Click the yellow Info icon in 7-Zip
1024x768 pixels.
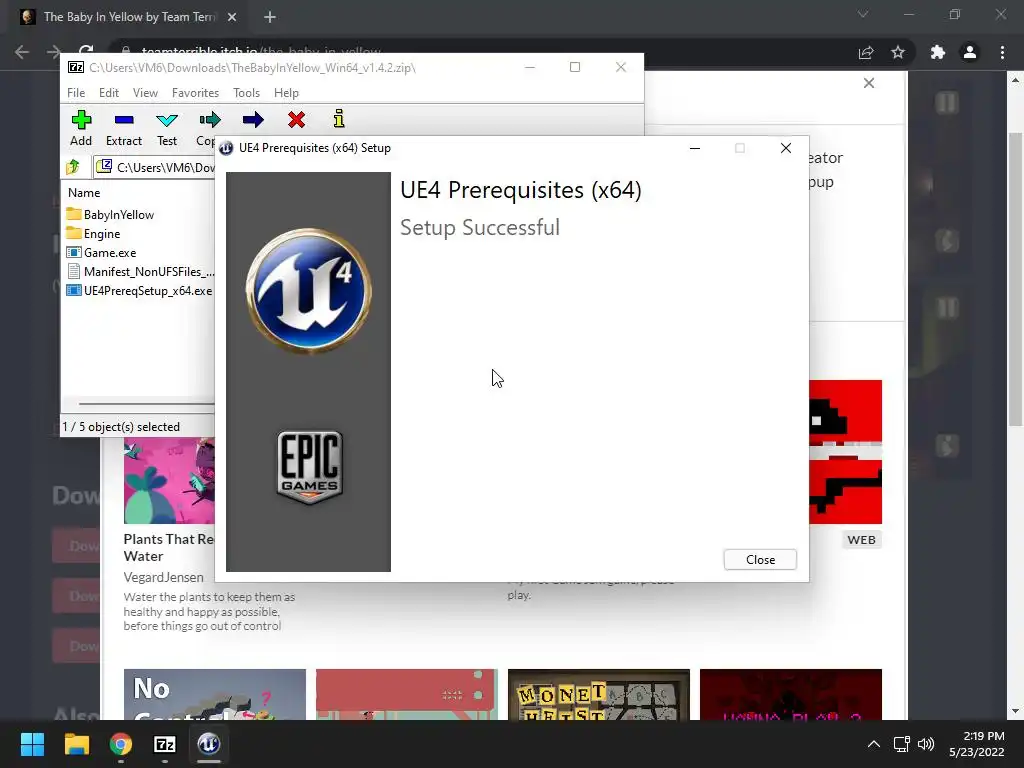coord(339,119)
